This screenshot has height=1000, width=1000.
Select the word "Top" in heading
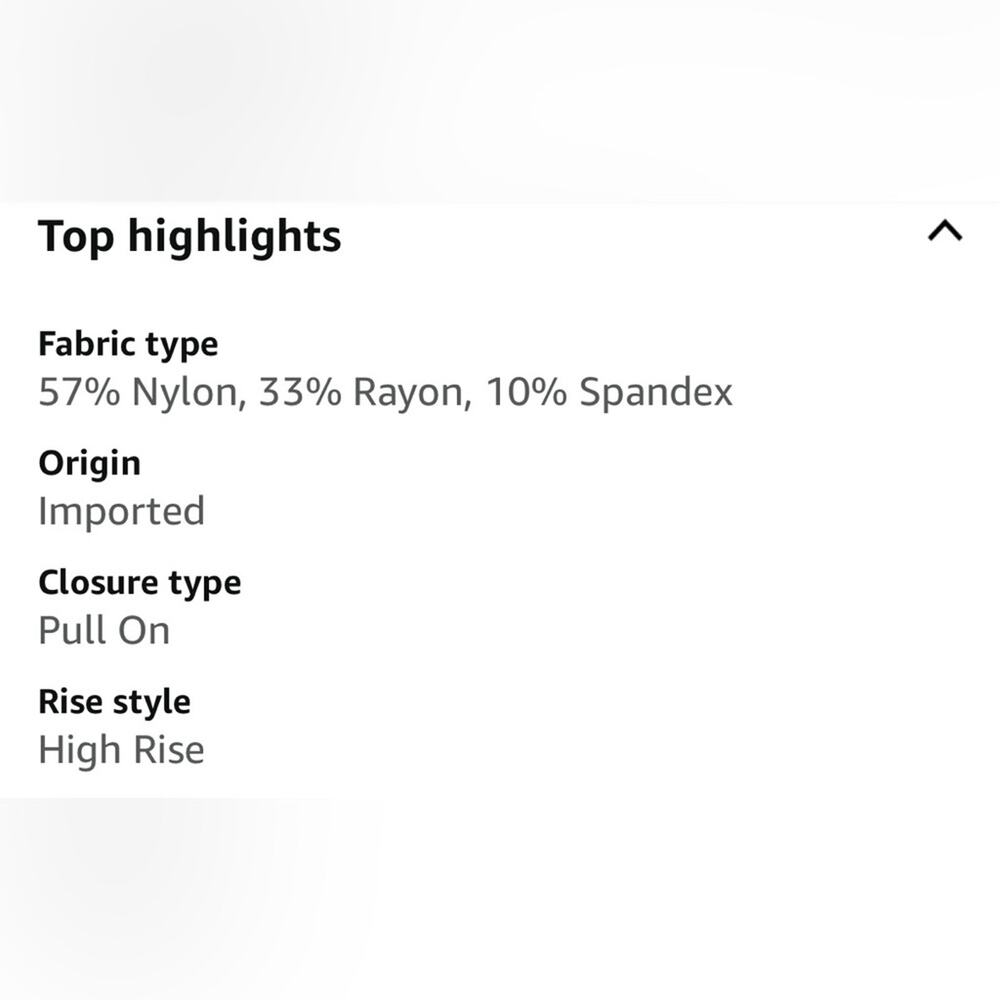(76, 238)
